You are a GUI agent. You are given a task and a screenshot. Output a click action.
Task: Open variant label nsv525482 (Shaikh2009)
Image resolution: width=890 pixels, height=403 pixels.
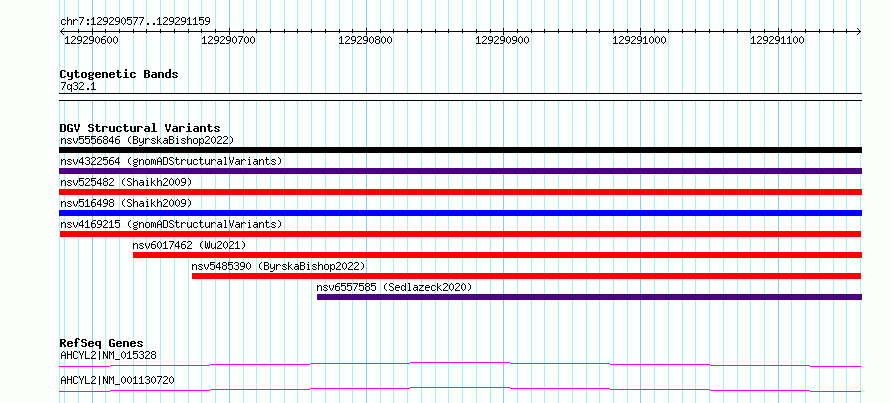126,182
